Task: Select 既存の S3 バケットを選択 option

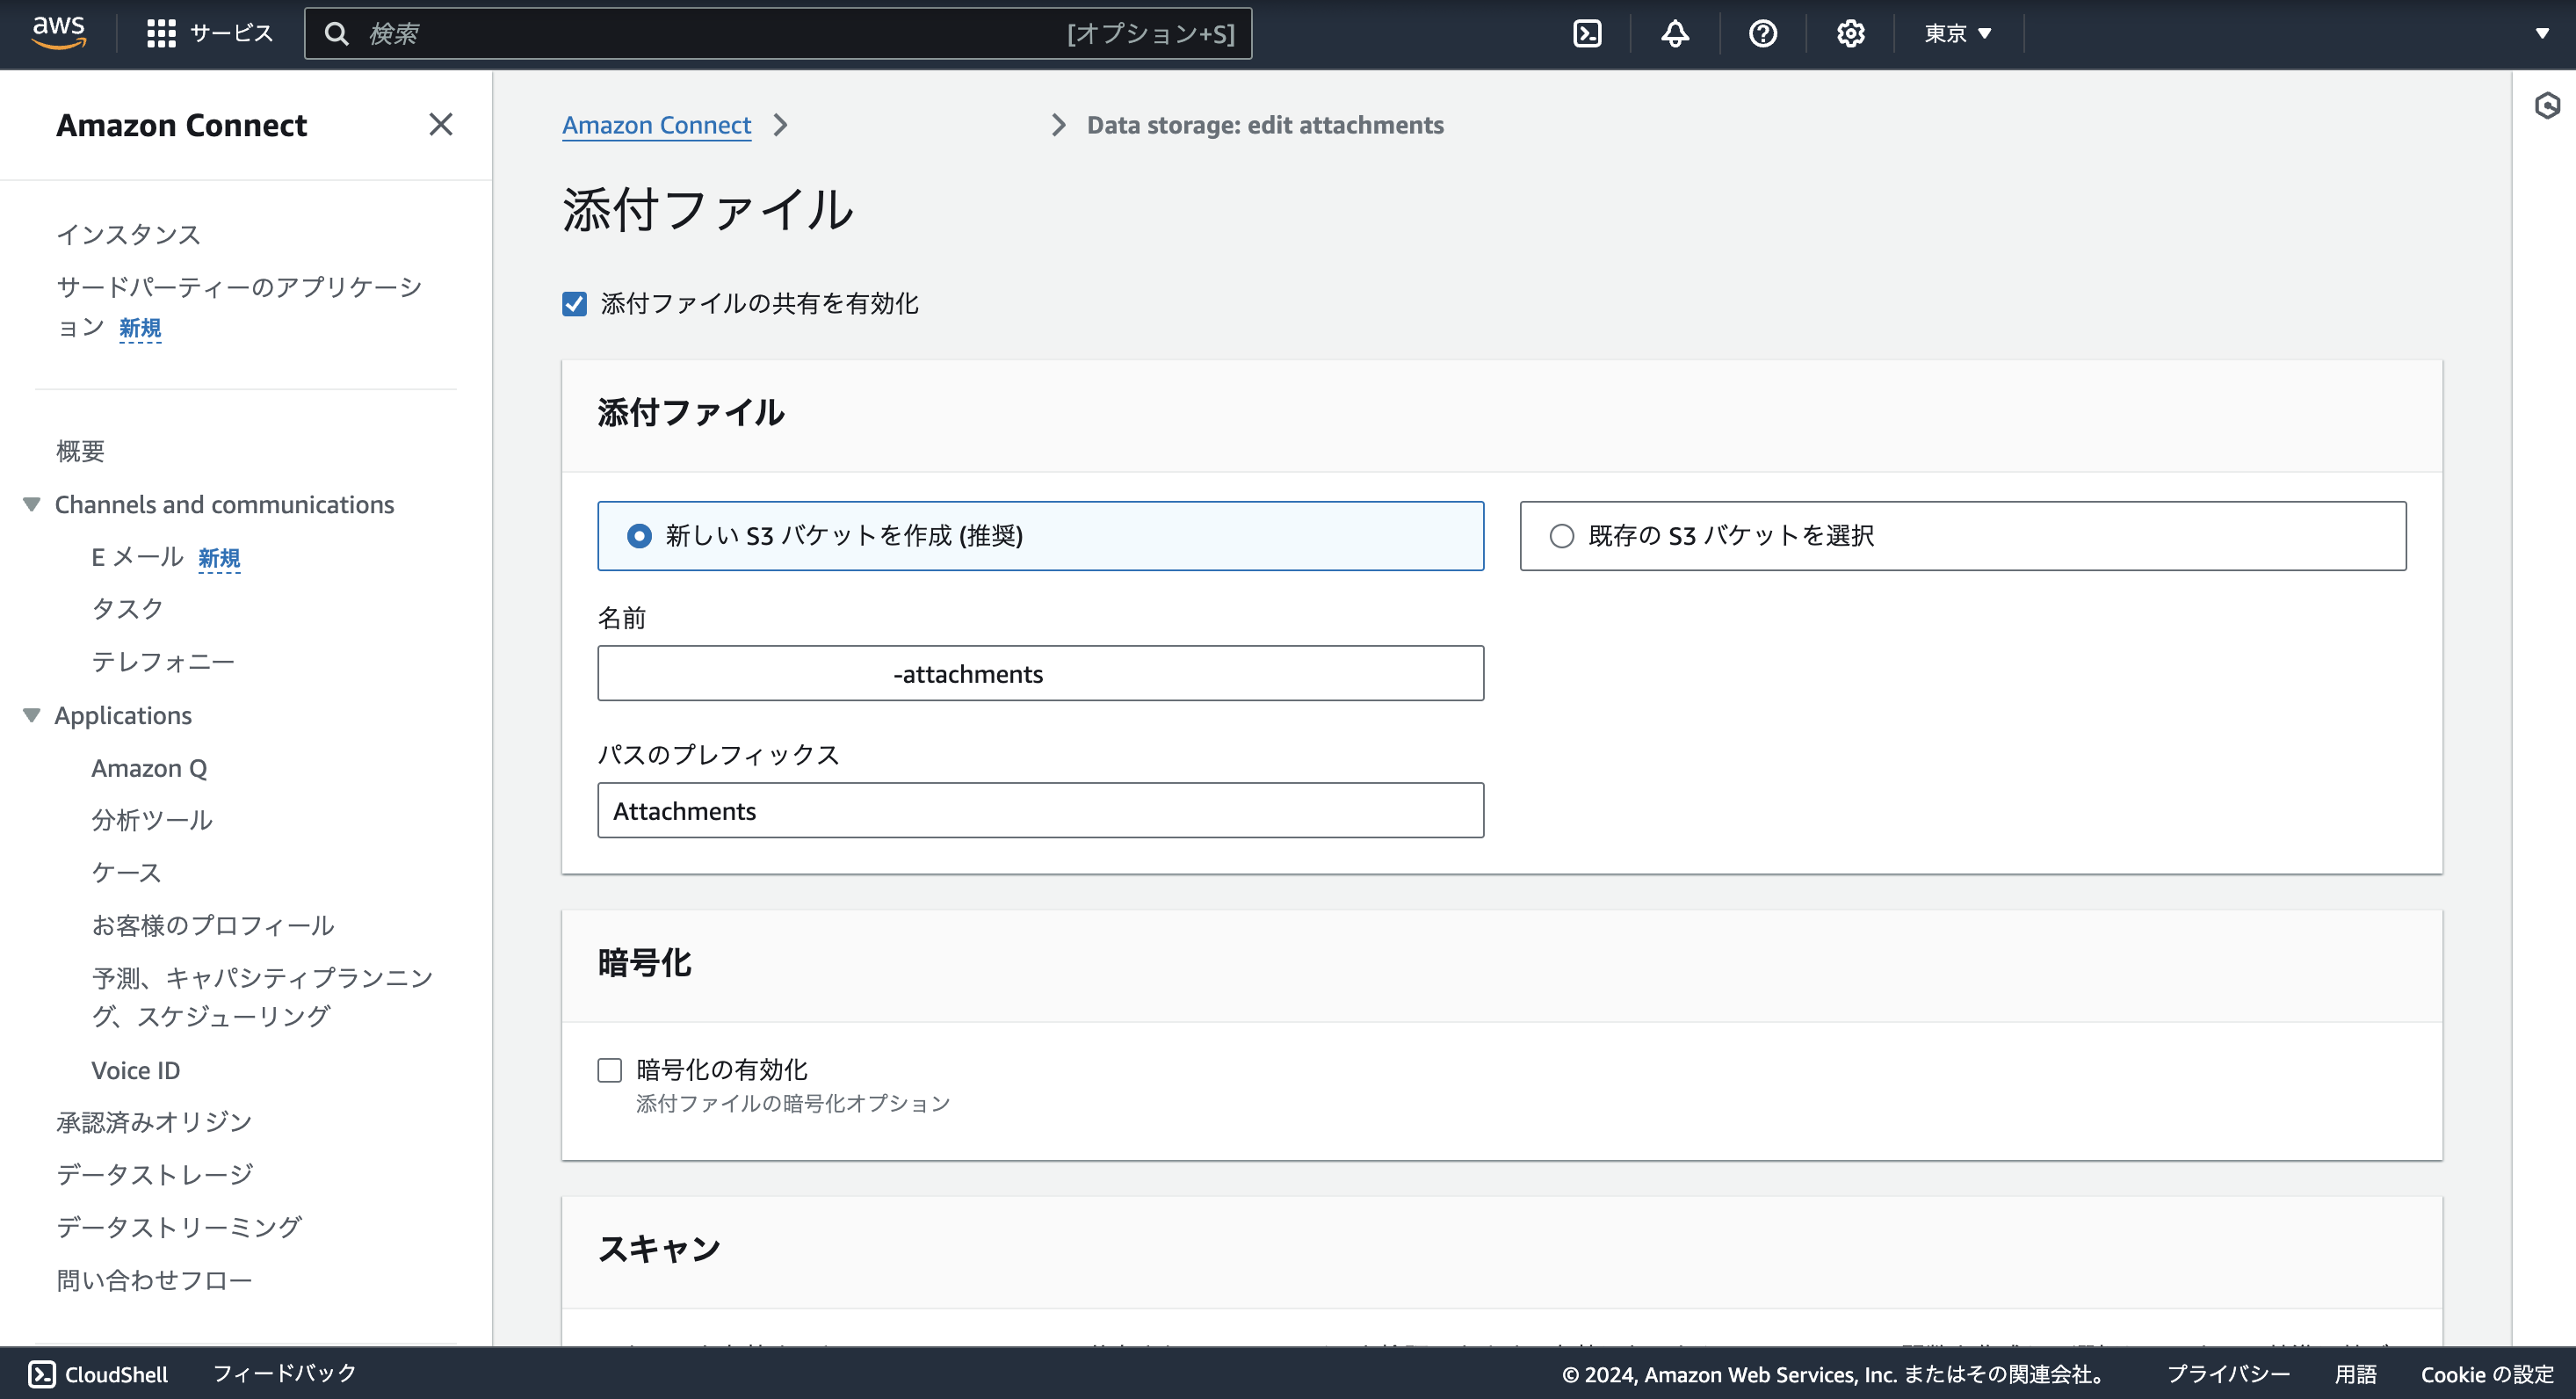Action: (x=1560, y=536)
